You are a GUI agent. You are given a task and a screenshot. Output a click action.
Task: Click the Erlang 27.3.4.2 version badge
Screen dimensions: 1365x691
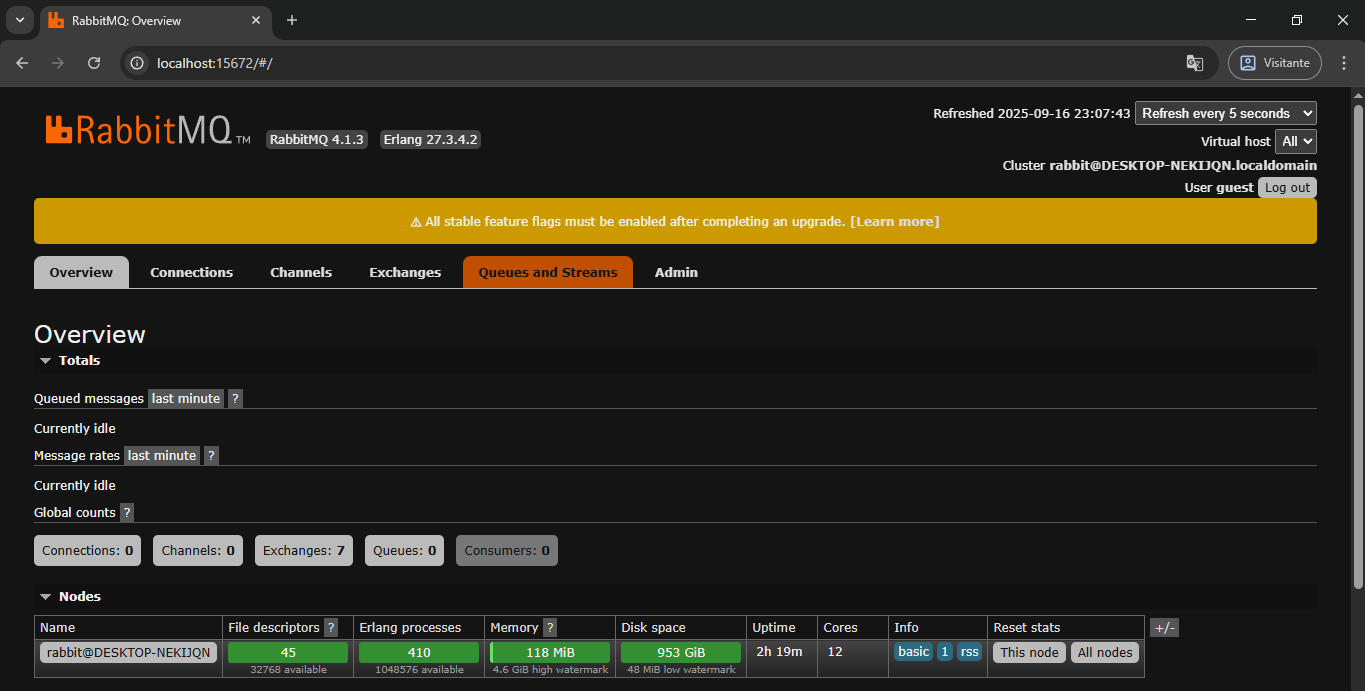point(430,140)
